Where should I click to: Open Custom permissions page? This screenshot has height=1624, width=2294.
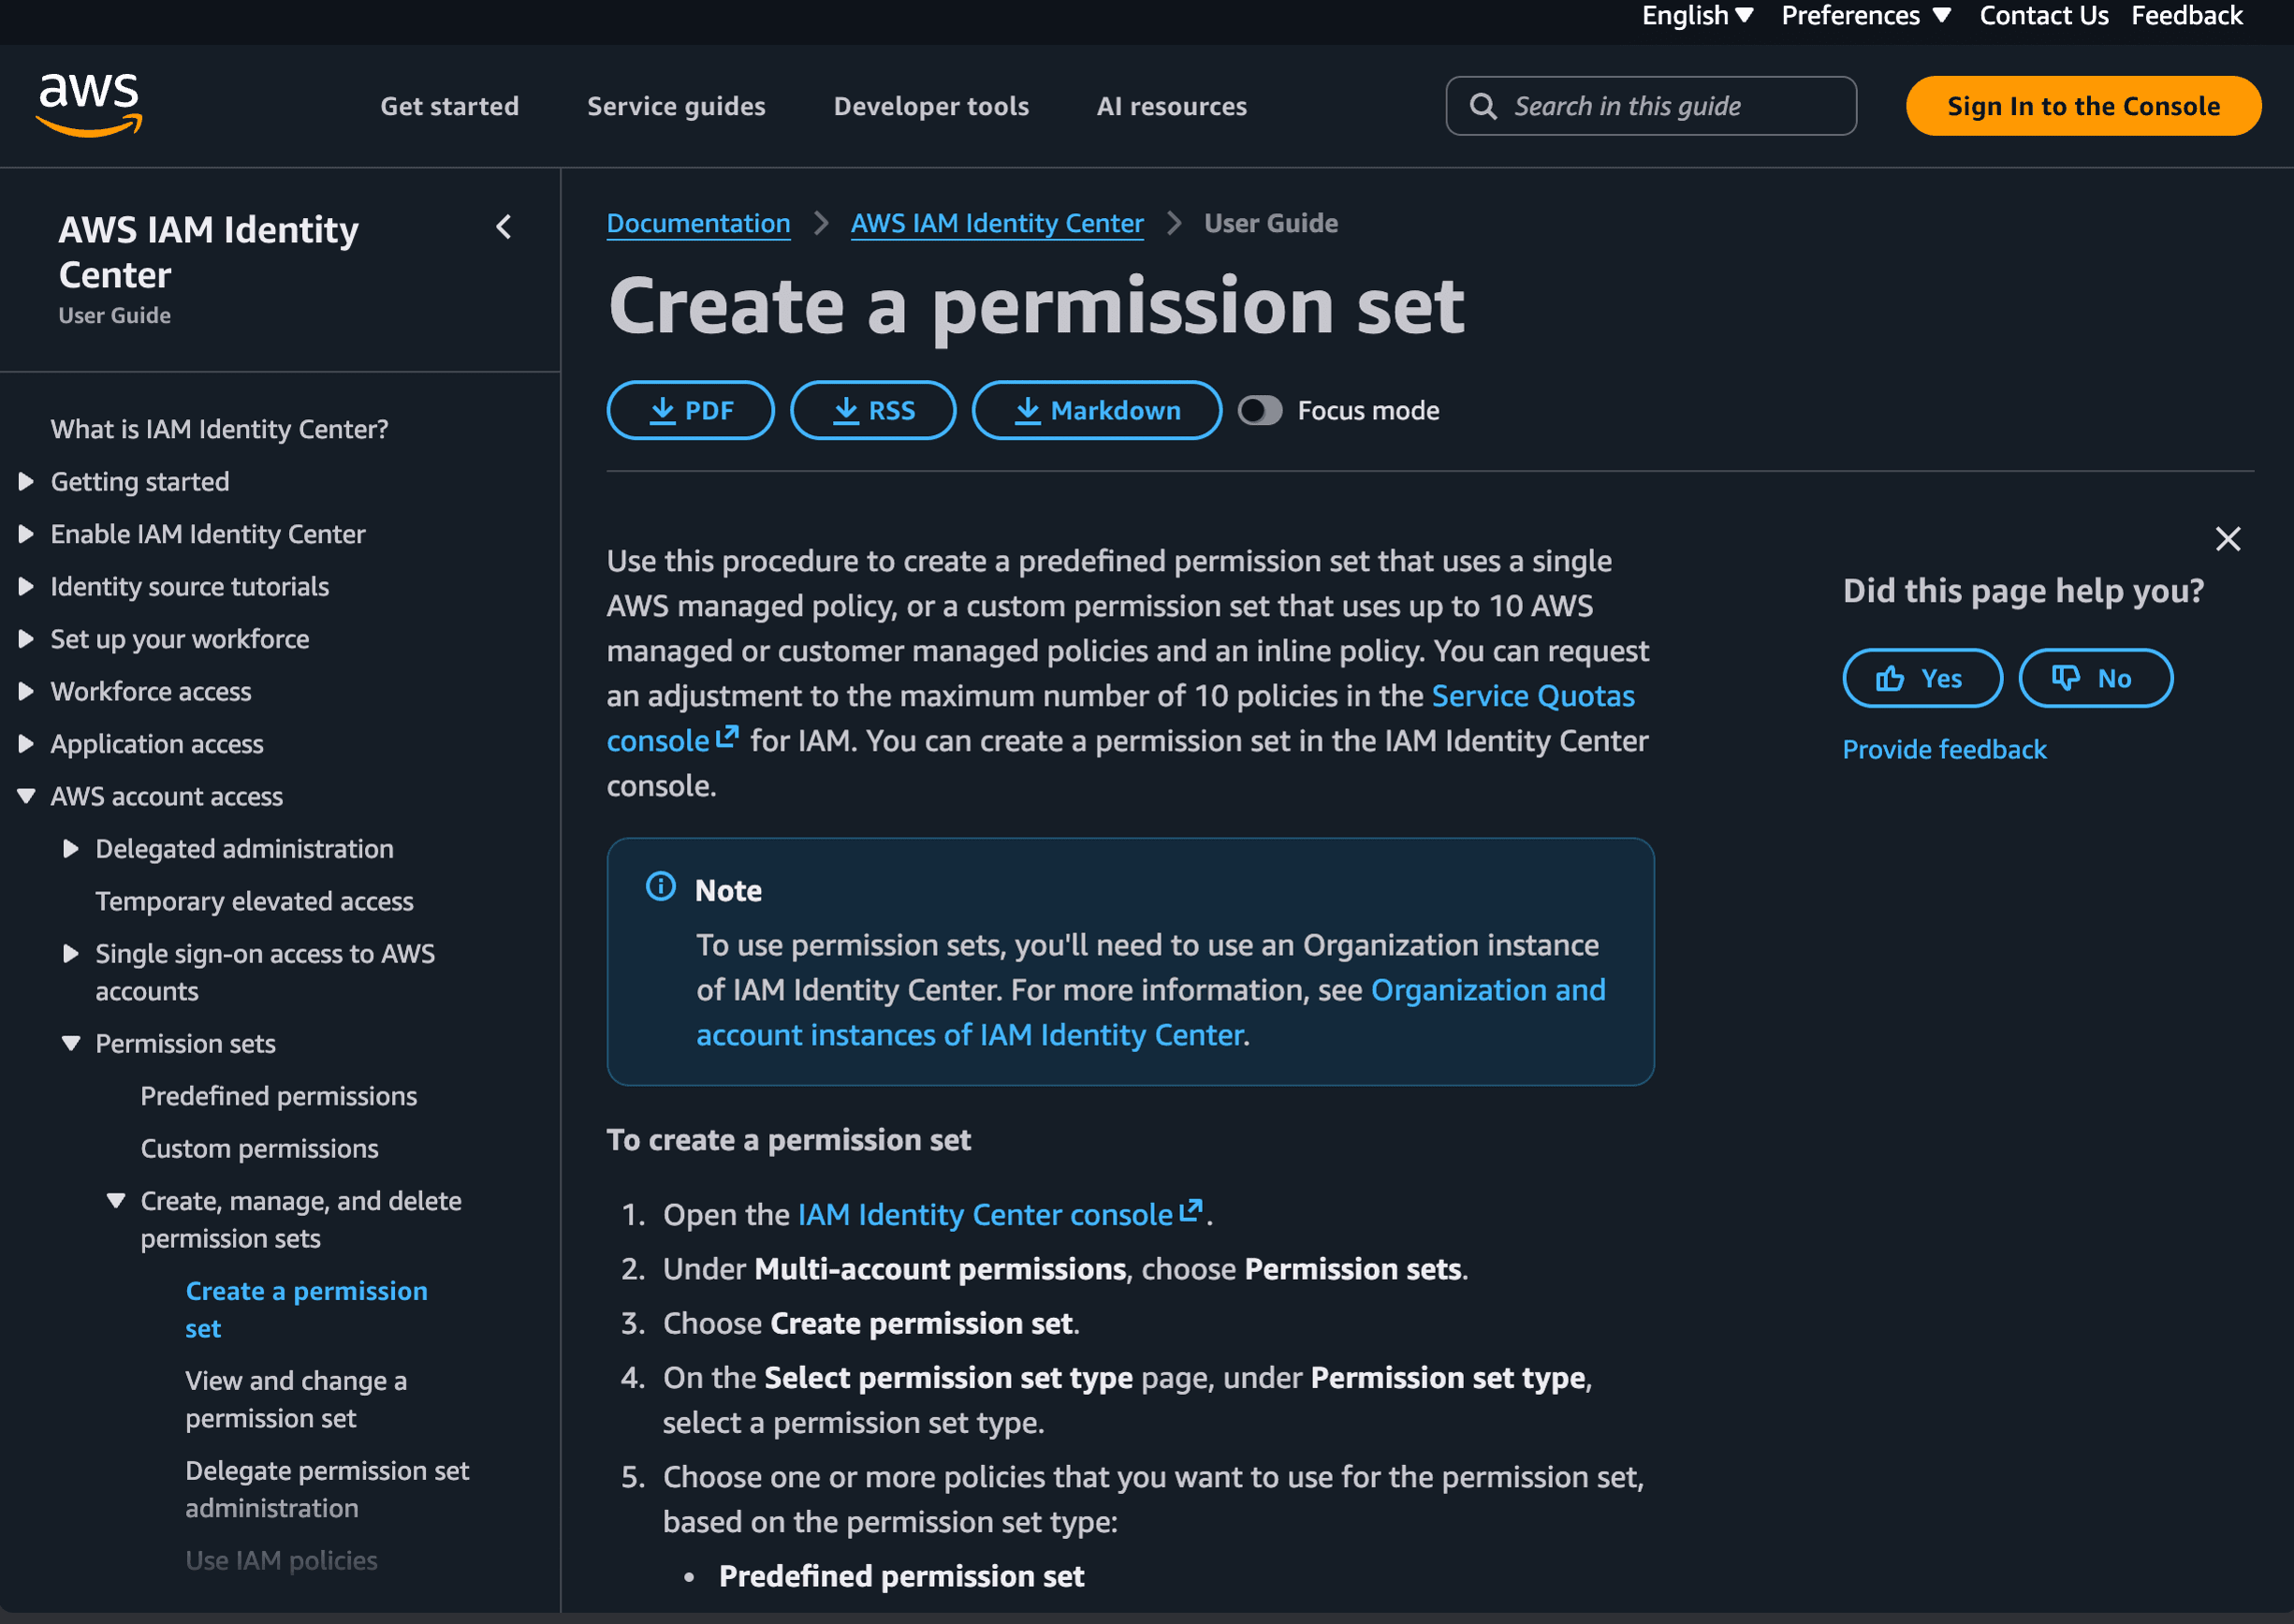pyautogui.click(x=259, y=1149)
